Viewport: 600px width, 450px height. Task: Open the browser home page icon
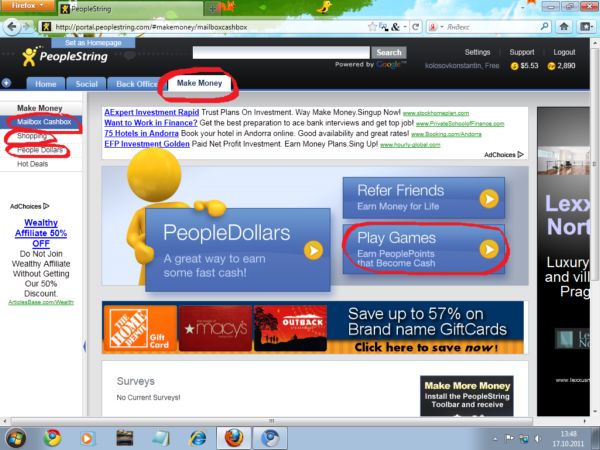(x=564, y=26)
